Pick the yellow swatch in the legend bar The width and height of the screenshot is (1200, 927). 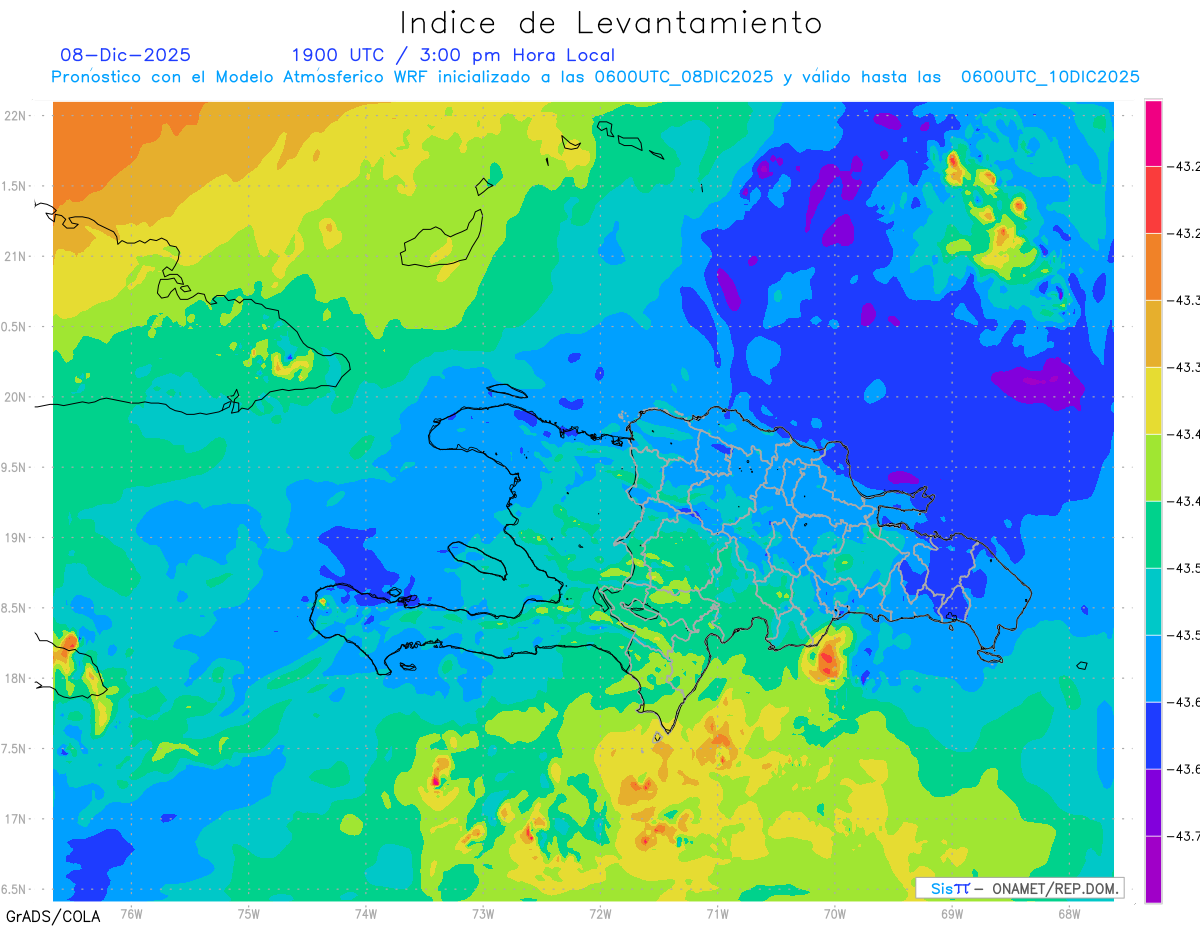click(x=1153, y=401)
